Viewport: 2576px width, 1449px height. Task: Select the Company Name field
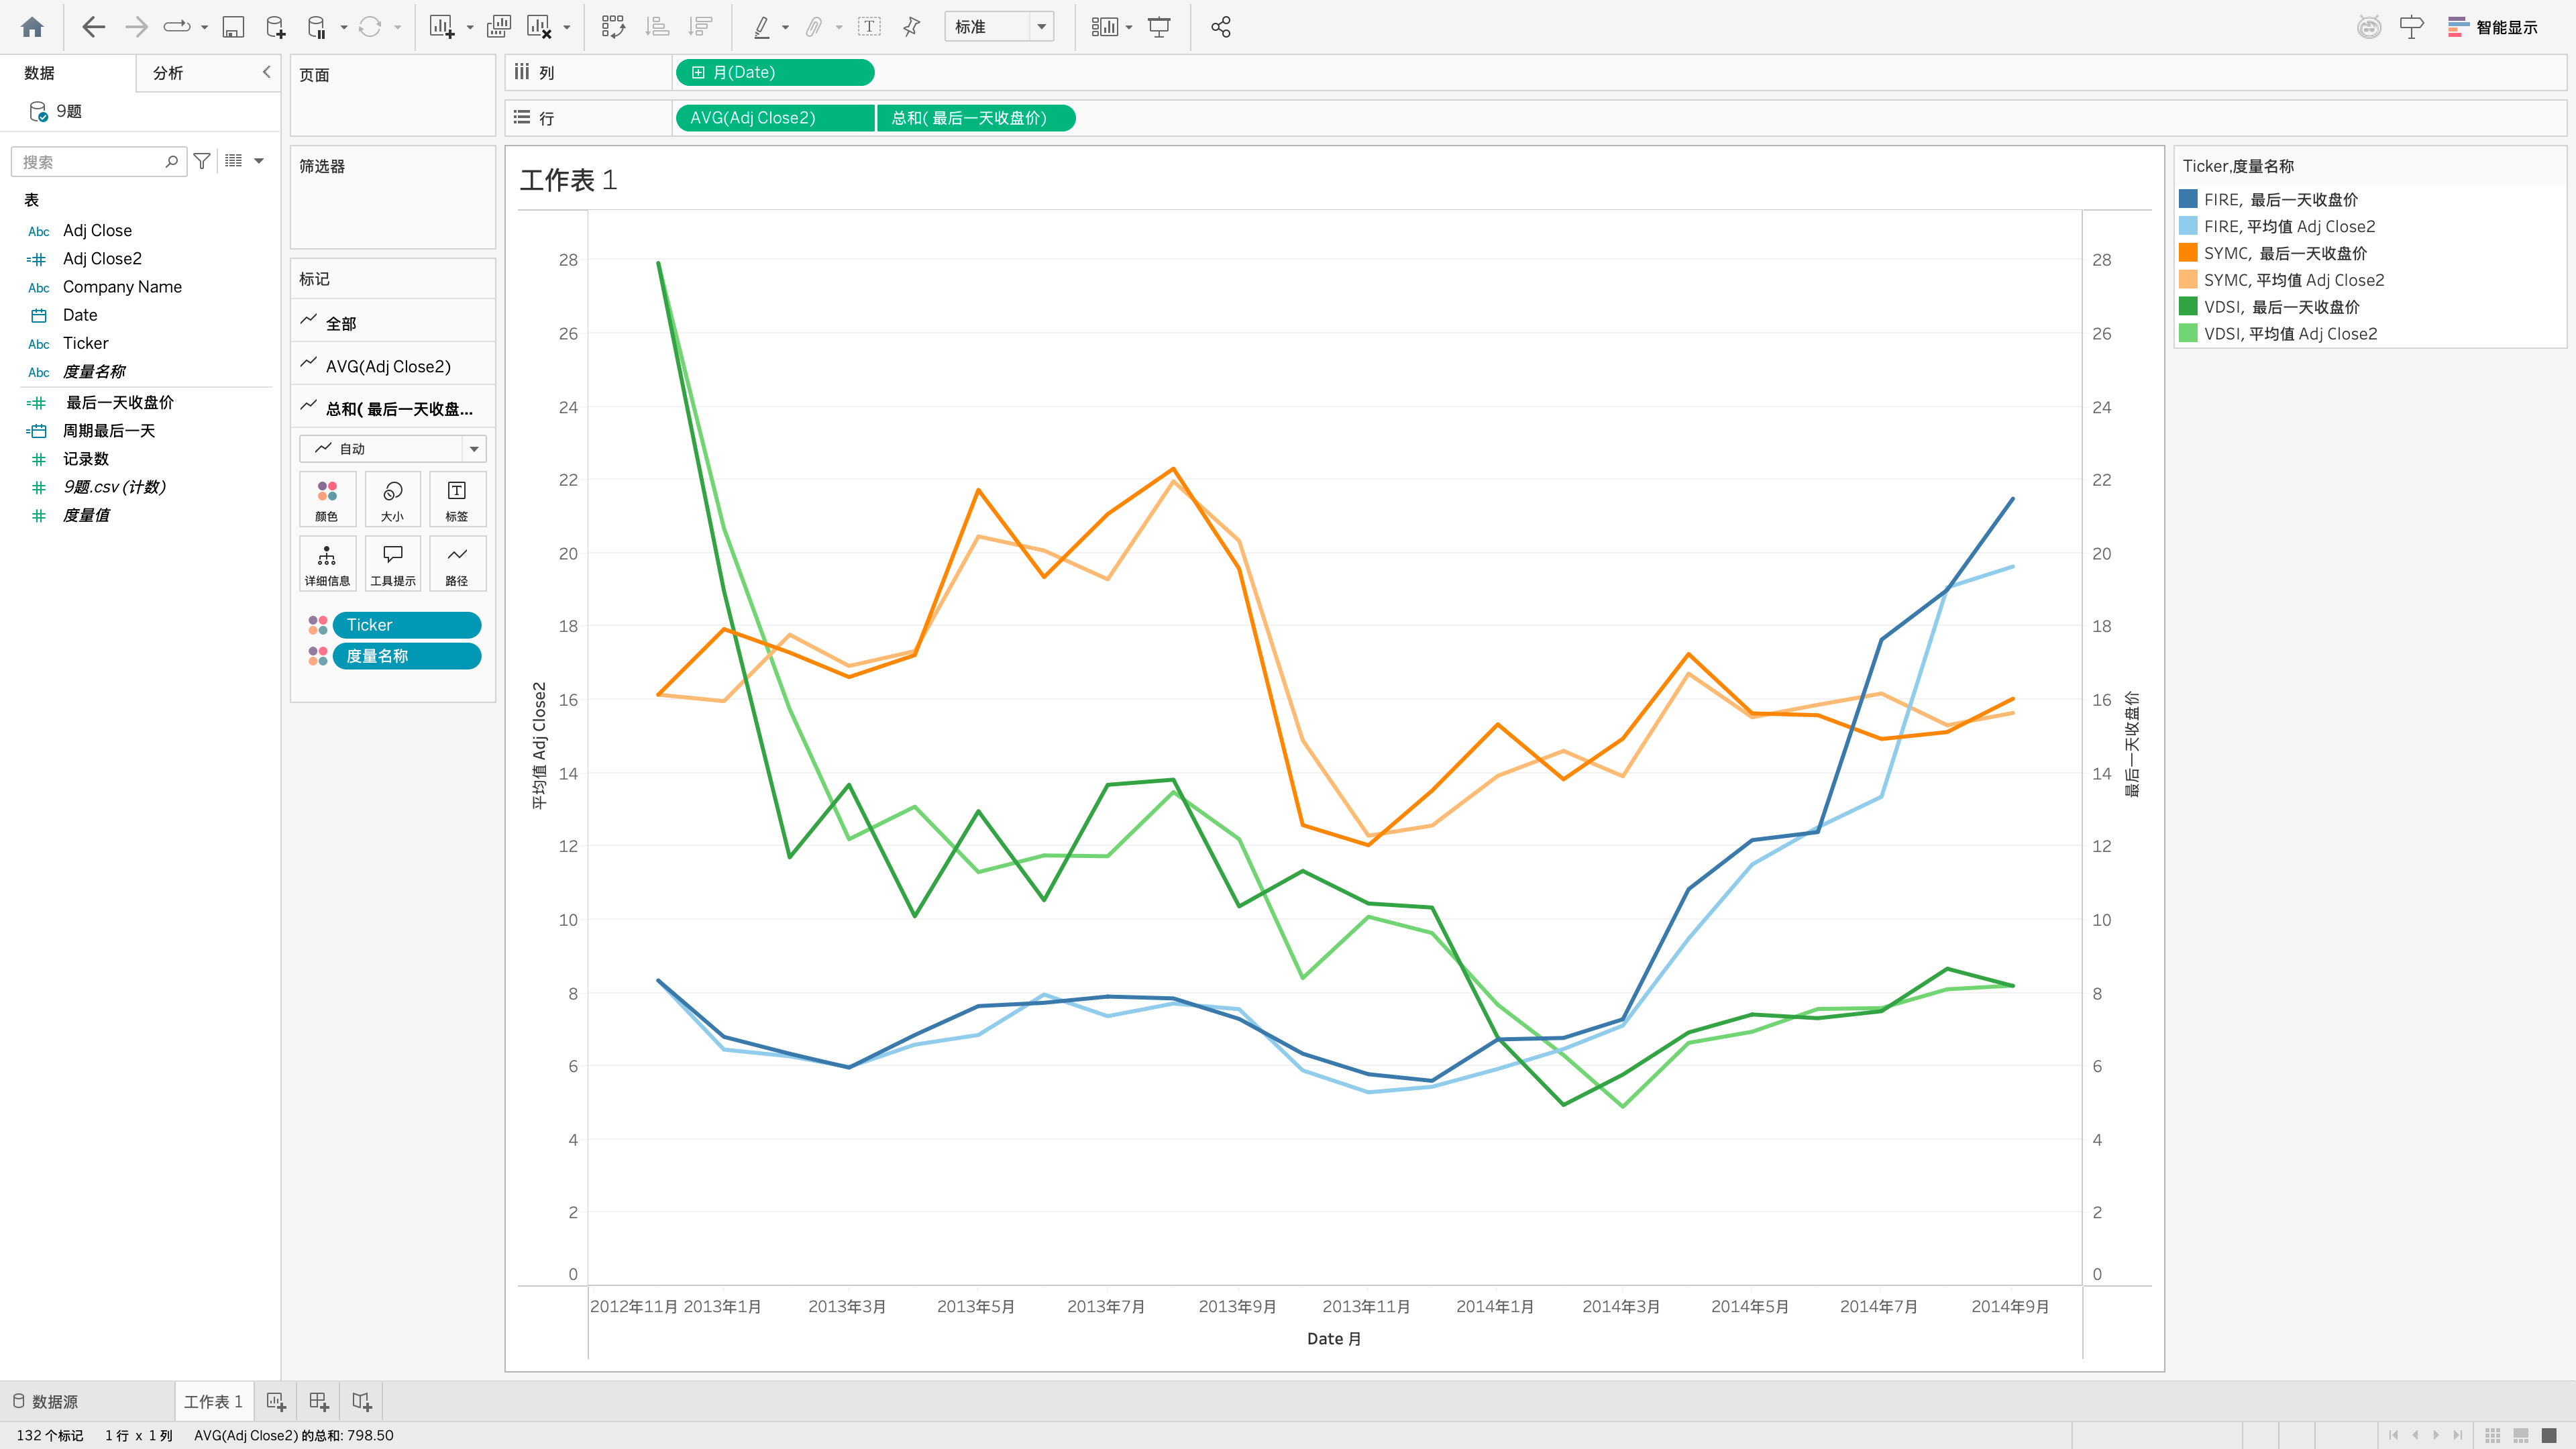122,287
